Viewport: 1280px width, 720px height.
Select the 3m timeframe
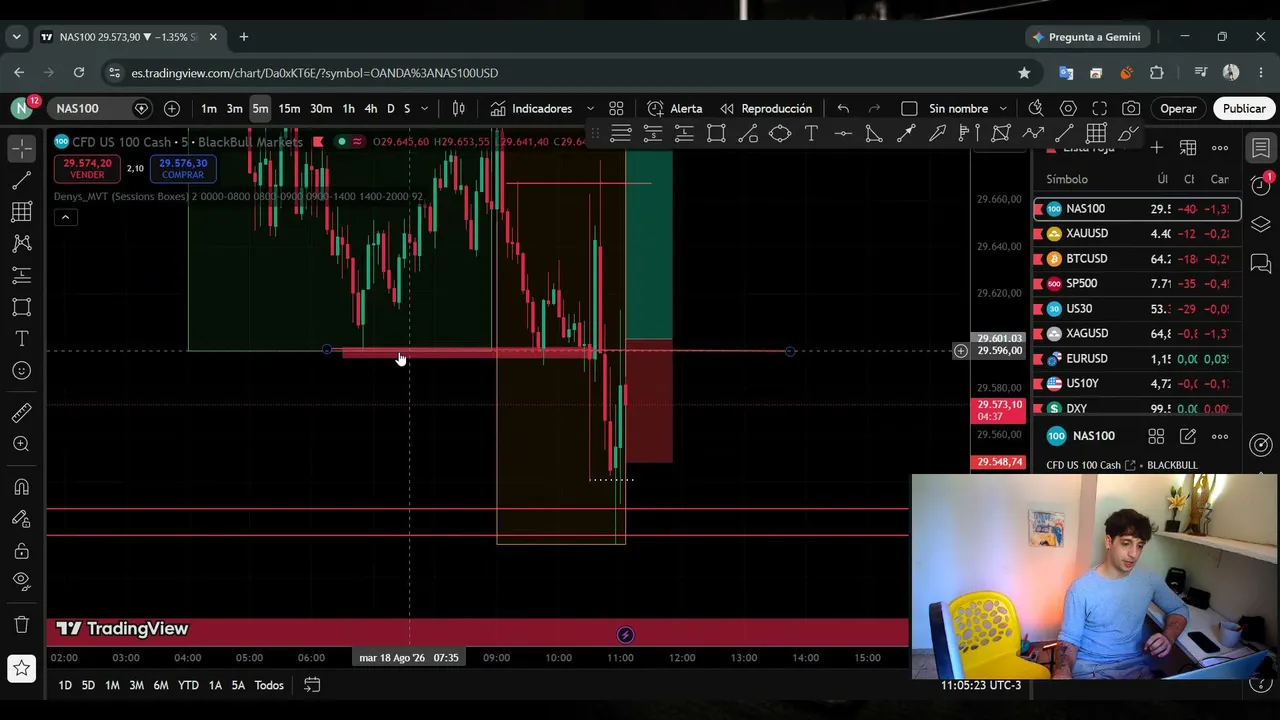(x=234, y=108)
